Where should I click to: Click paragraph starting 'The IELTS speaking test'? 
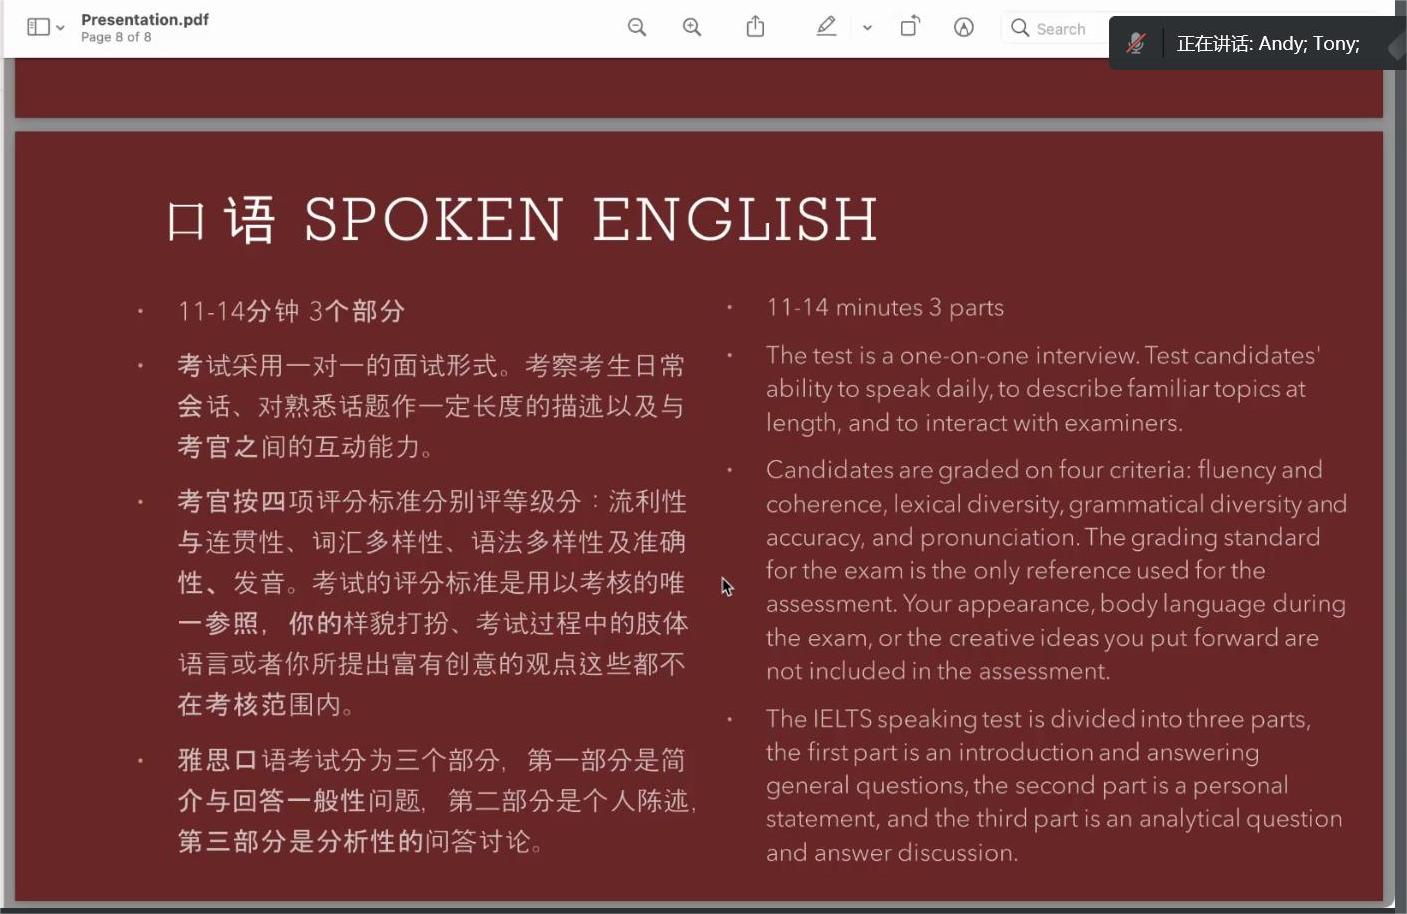(x=1054, y=785)
